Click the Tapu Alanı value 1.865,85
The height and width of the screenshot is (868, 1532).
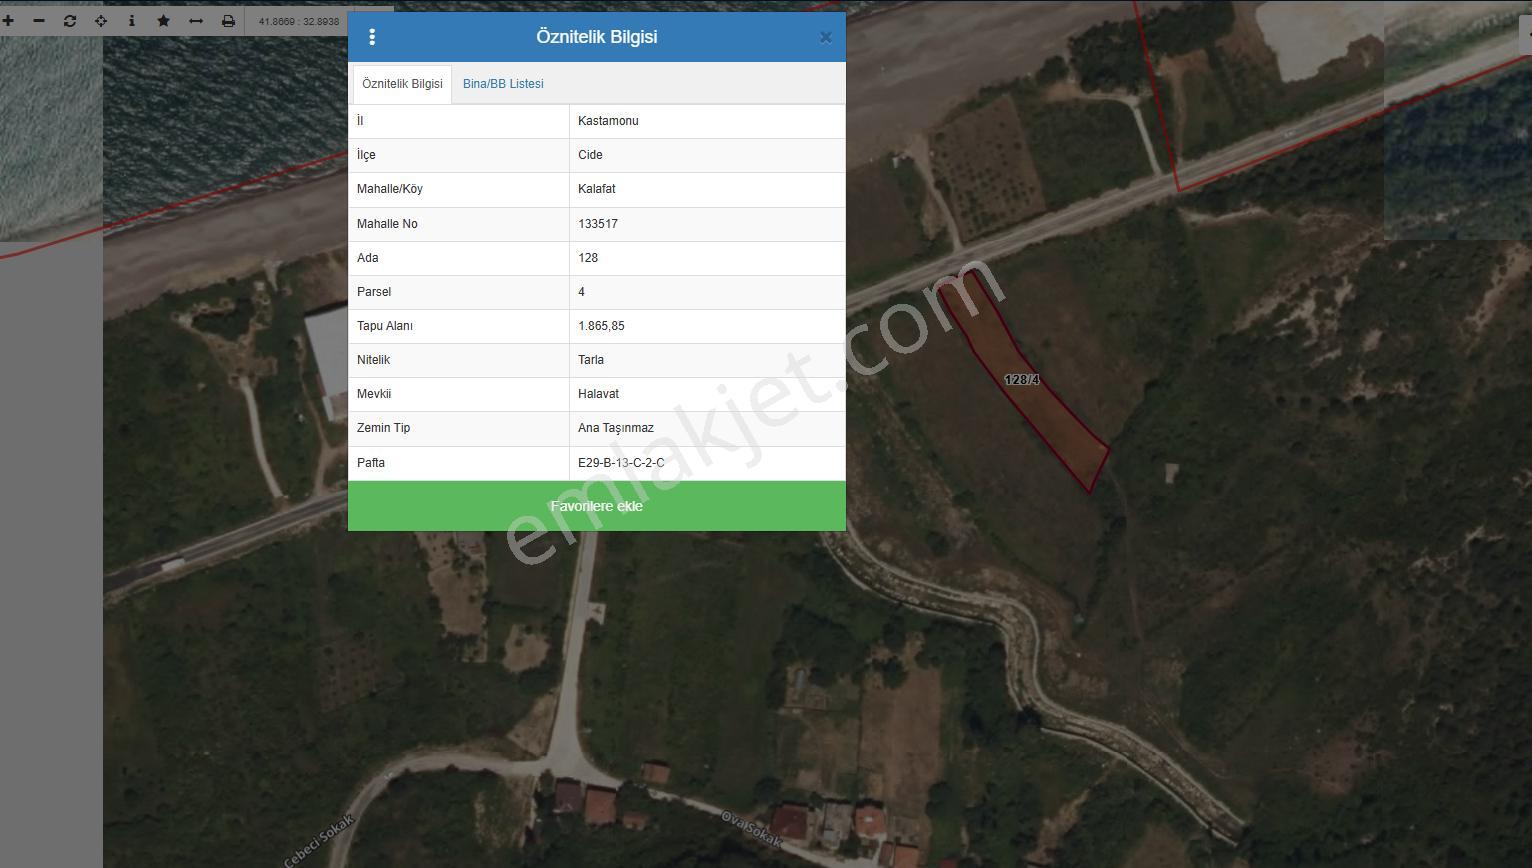coord(601,326)
